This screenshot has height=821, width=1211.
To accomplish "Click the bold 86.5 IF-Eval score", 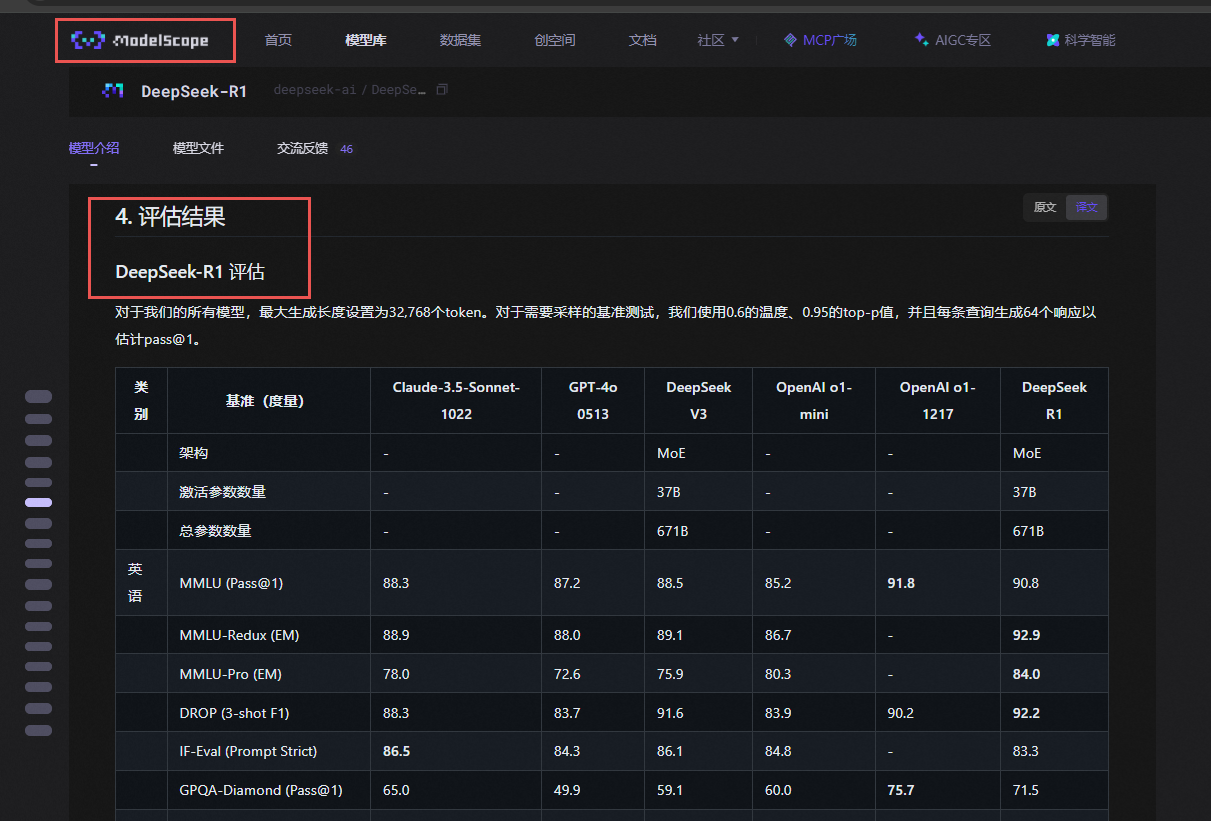I will [397, 751].
